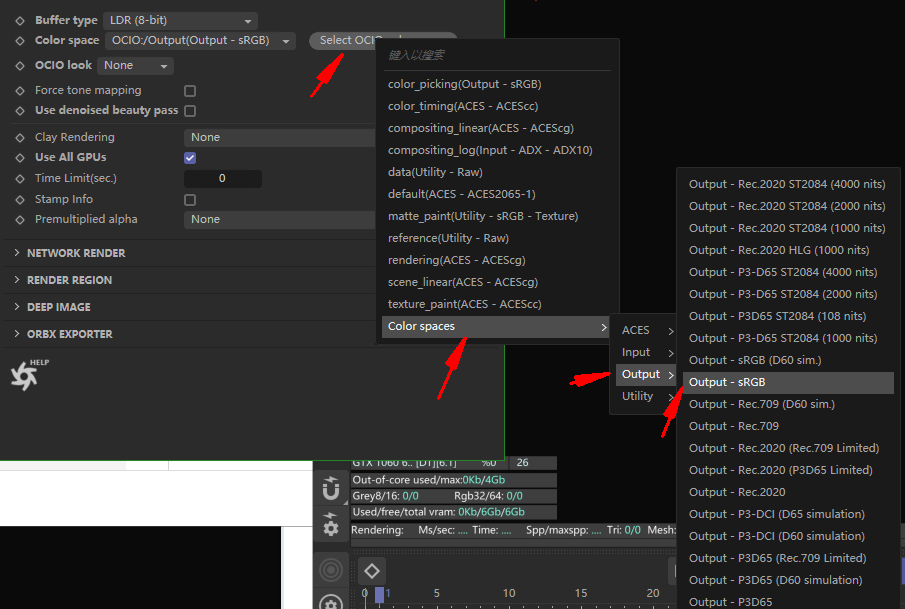Click the diamond icon beside Time Limit(sec.)

(20, 179)
